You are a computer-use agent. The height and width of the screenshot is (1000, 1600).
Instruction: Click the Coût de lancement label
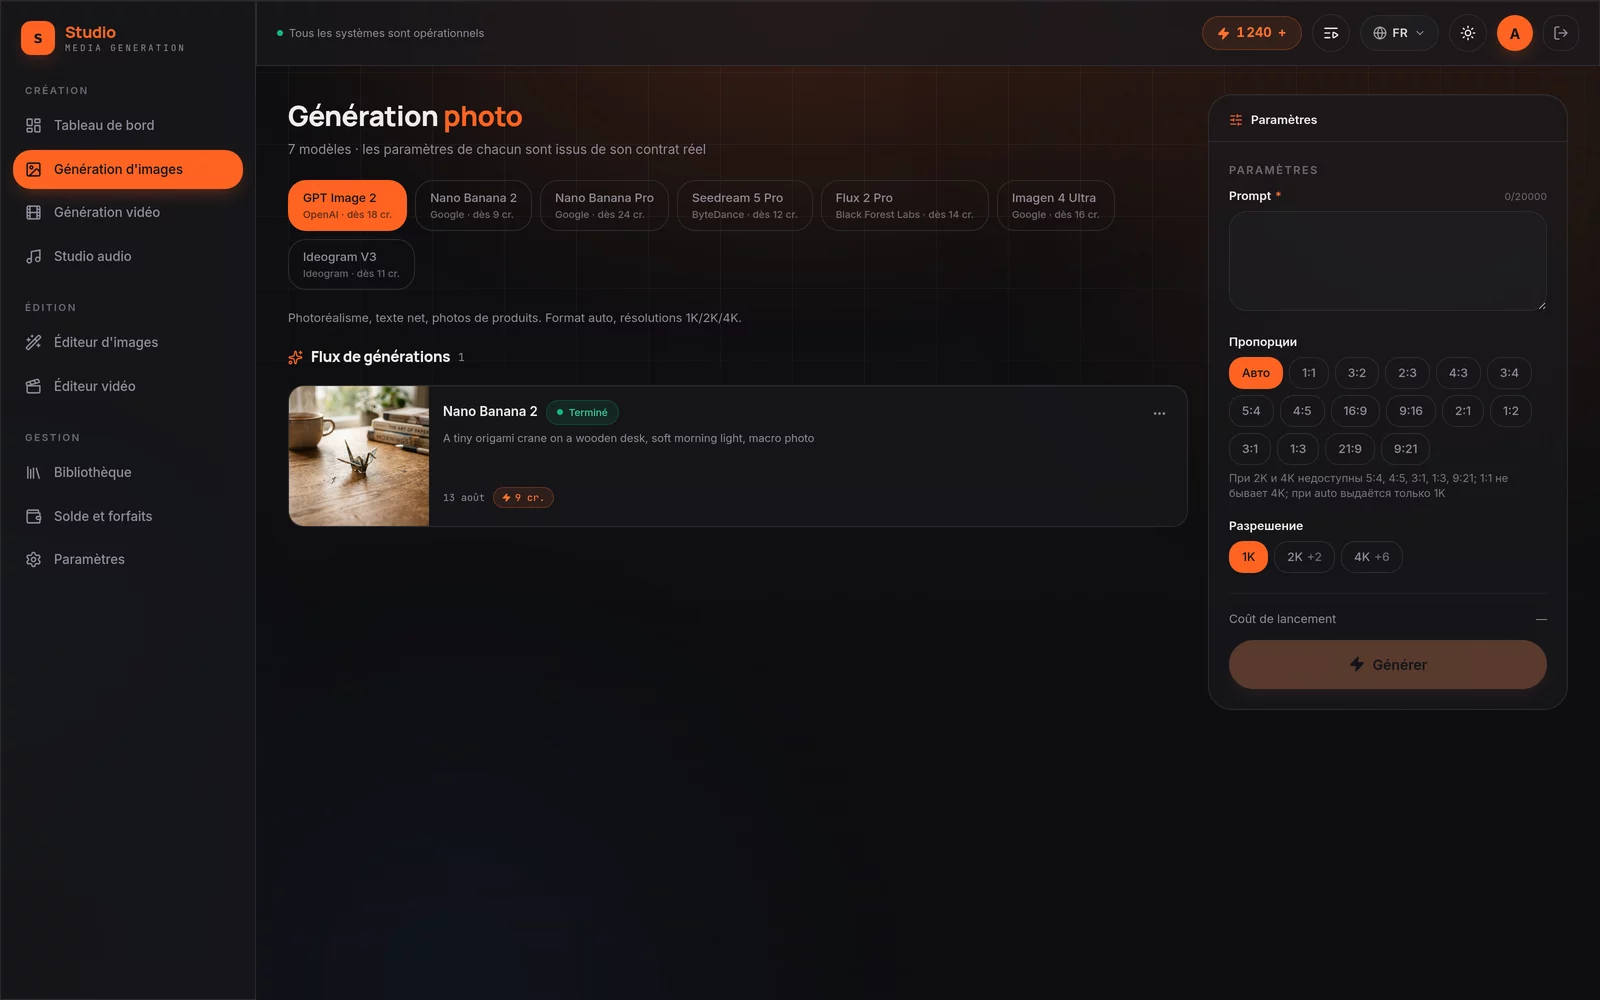(x=1282, y=619)
